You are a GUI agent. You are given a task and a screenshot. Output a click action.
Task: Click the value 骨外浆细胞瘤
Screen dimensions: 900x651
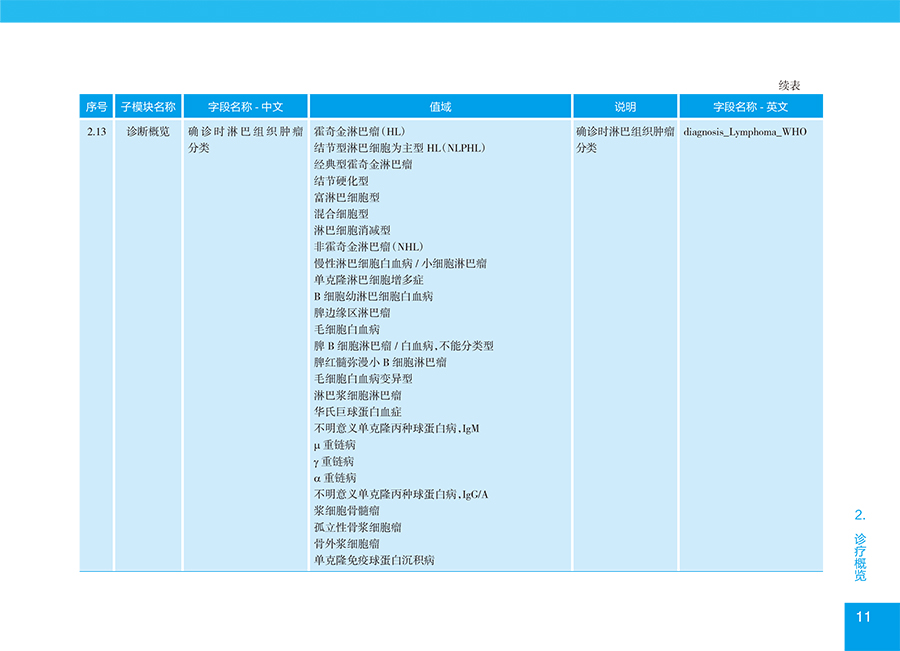tap(347, 544)
